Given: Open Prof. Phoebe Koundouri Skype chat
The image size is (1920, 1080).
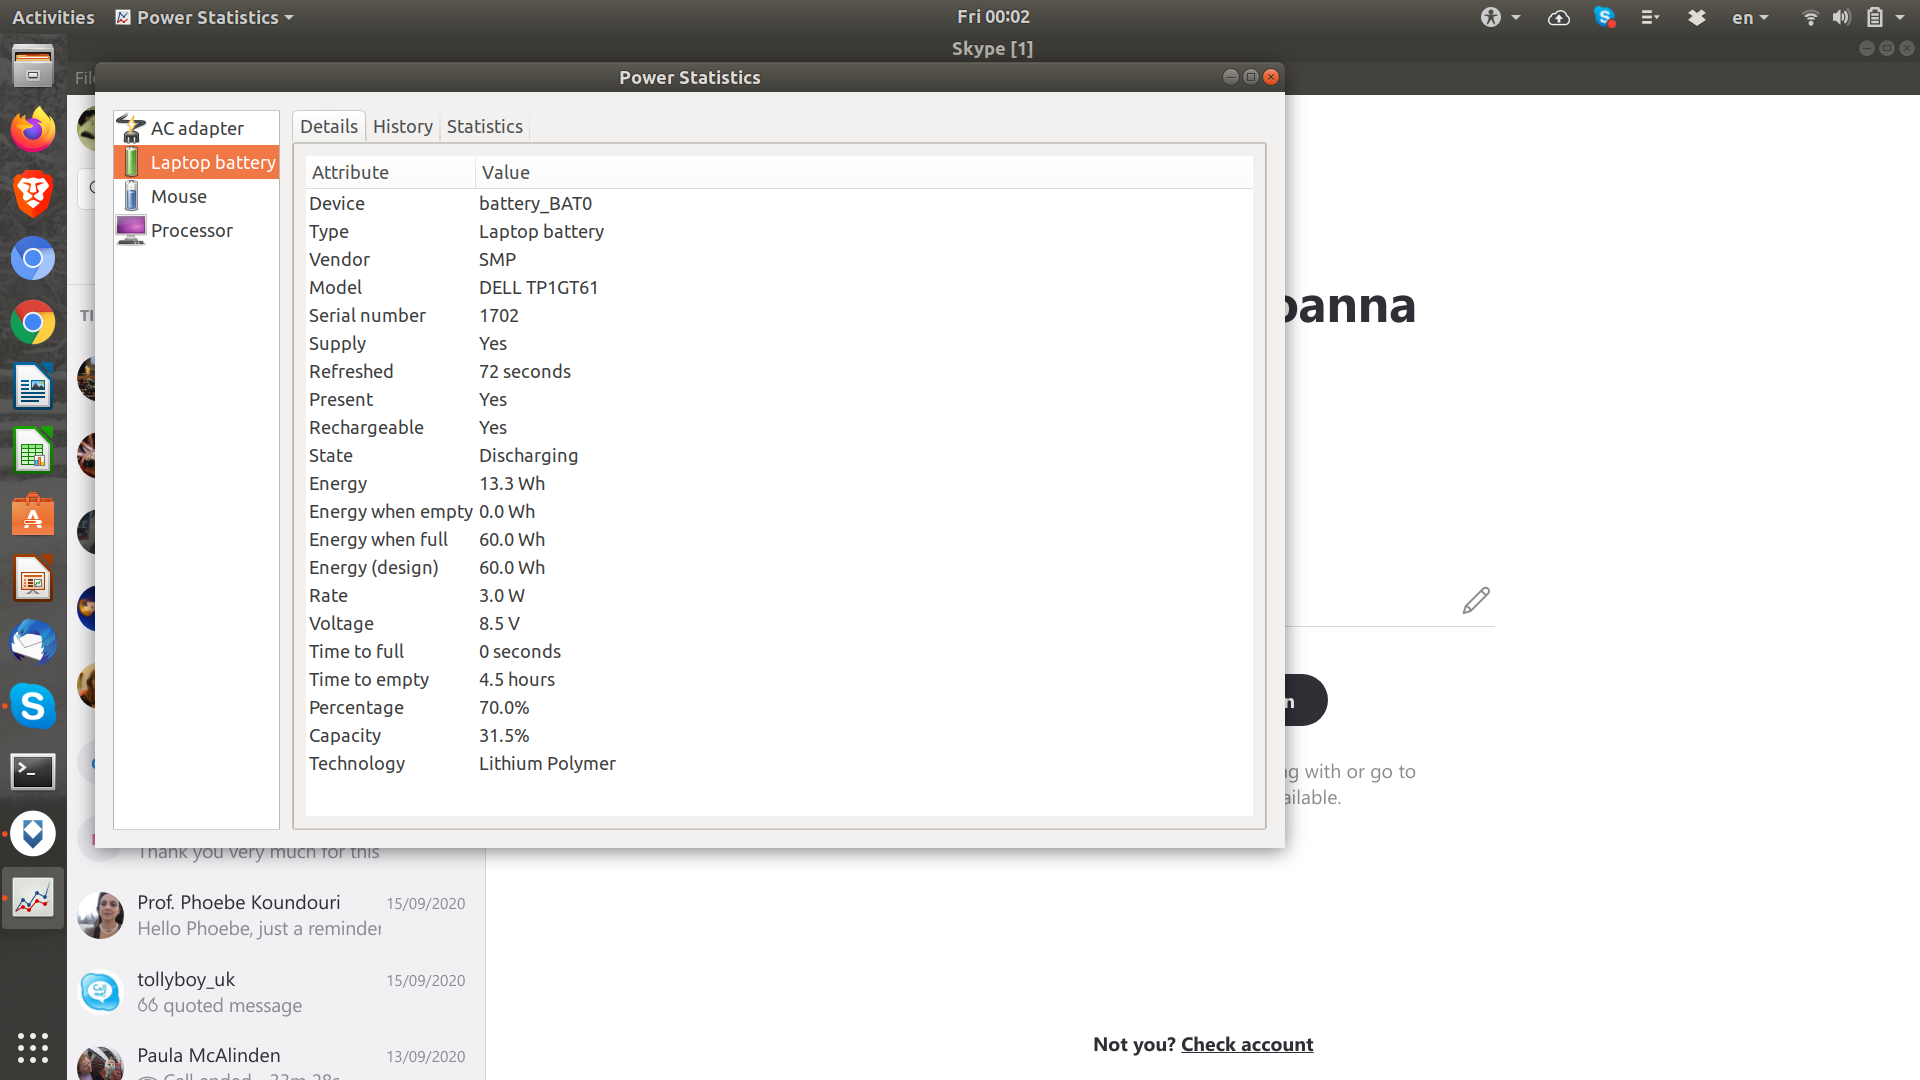Looking at the screenshot, I should click(x=276, y=915).
